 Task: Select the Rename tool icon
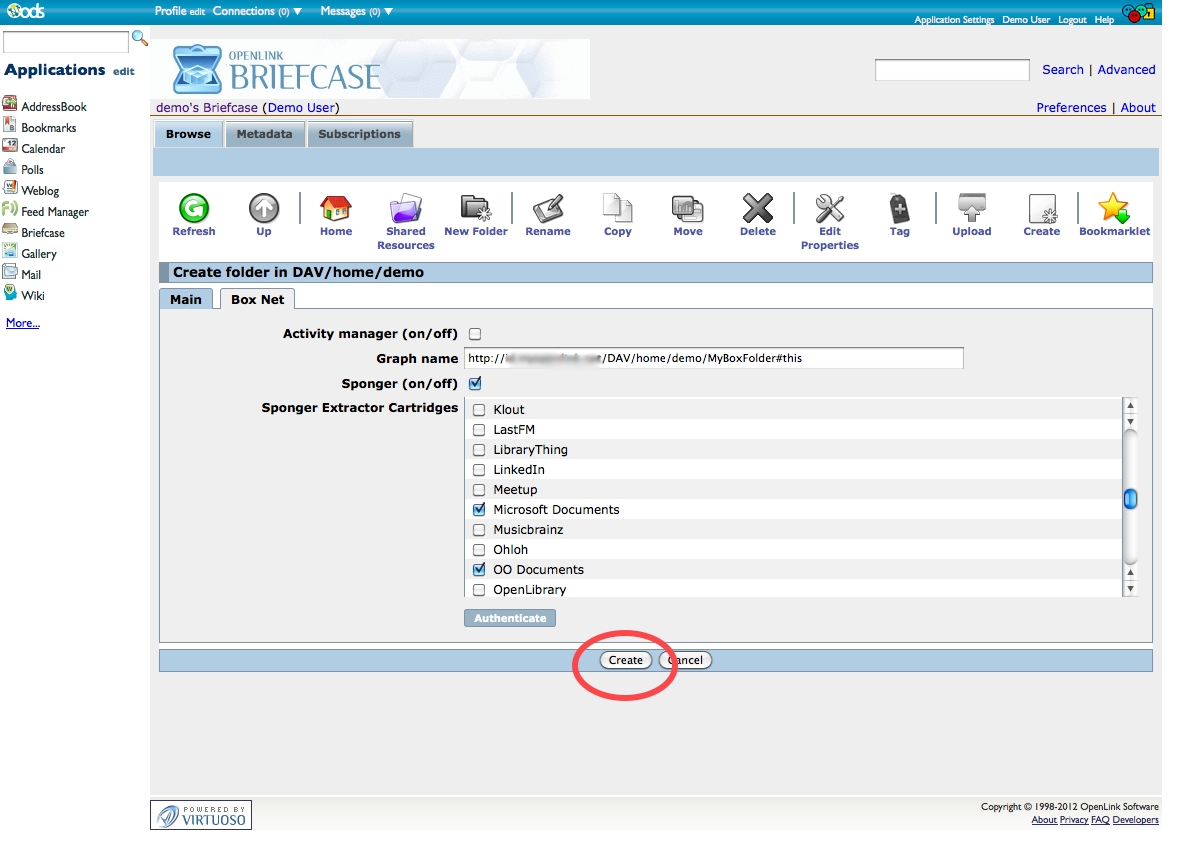[548, 209]
